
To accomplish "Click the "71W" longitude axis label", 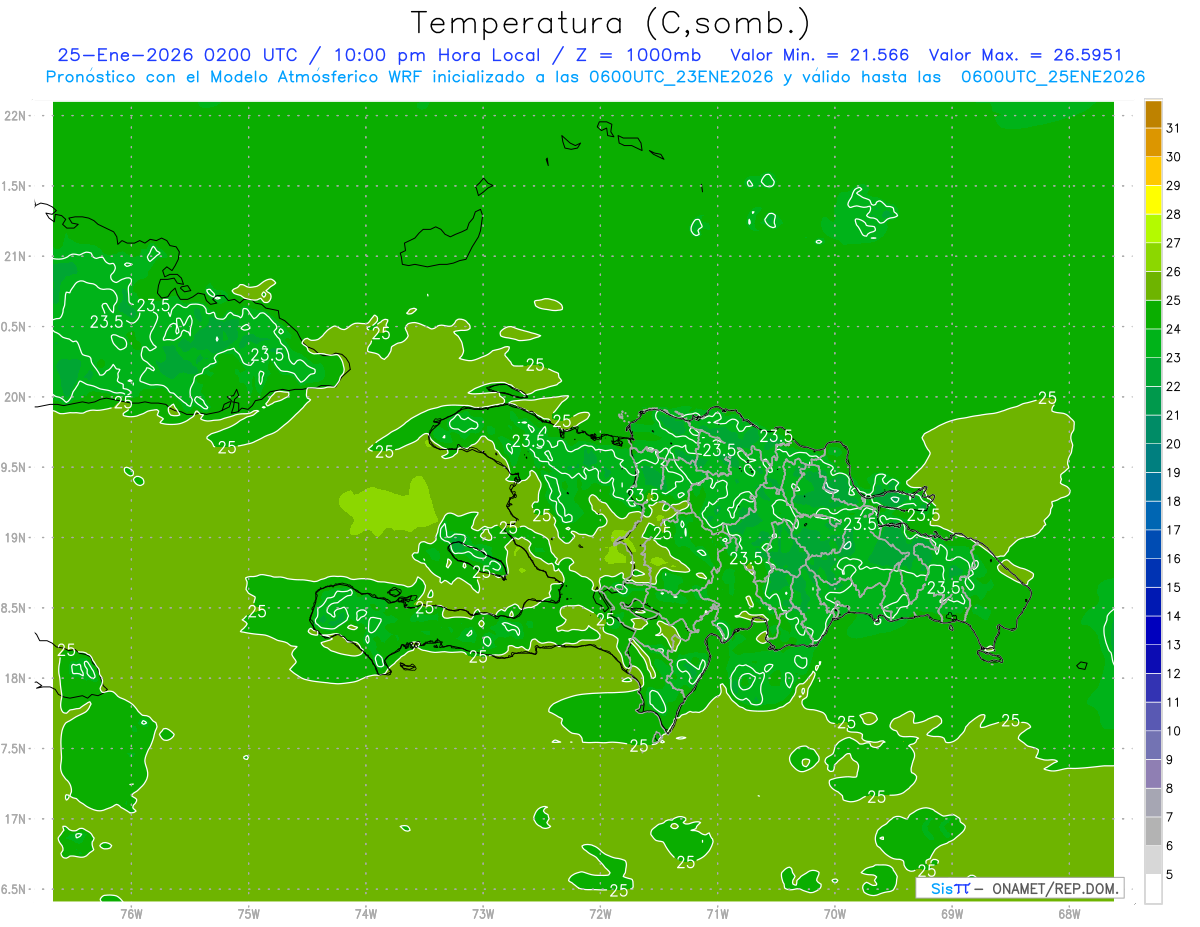I will (717, 914).
